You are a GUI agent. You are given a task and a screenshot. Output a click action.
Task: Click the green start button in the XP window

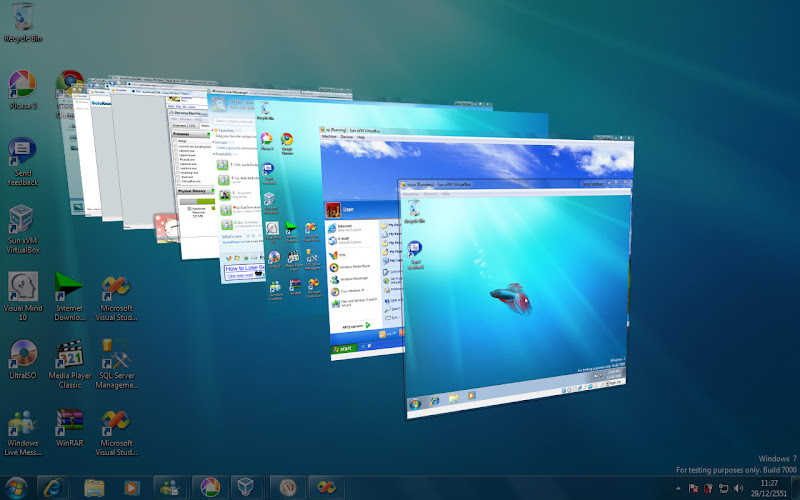344,348
